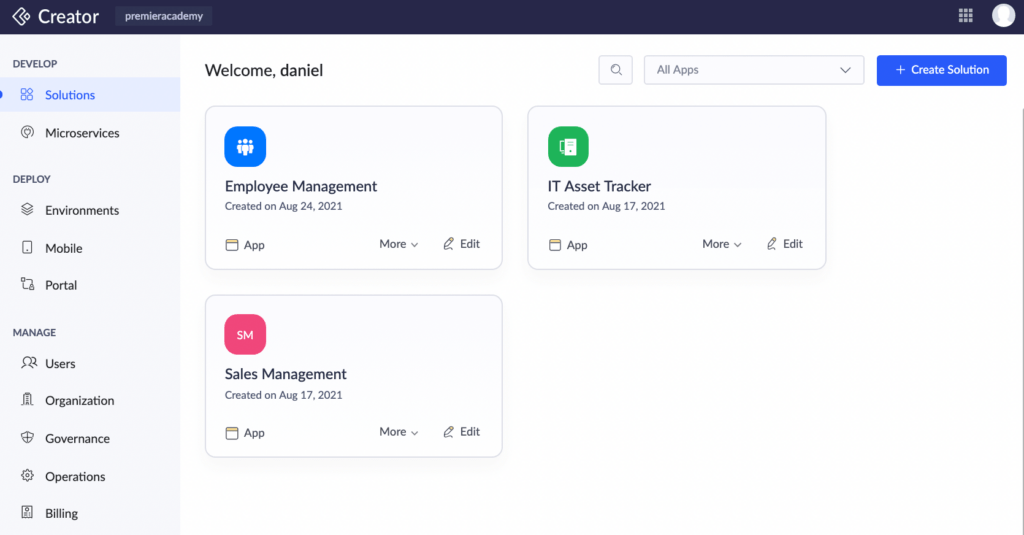Click the search magnifier icon
Image resolution: width=1024 pixels, height=535 pixels.
click(x=616, y=70)
